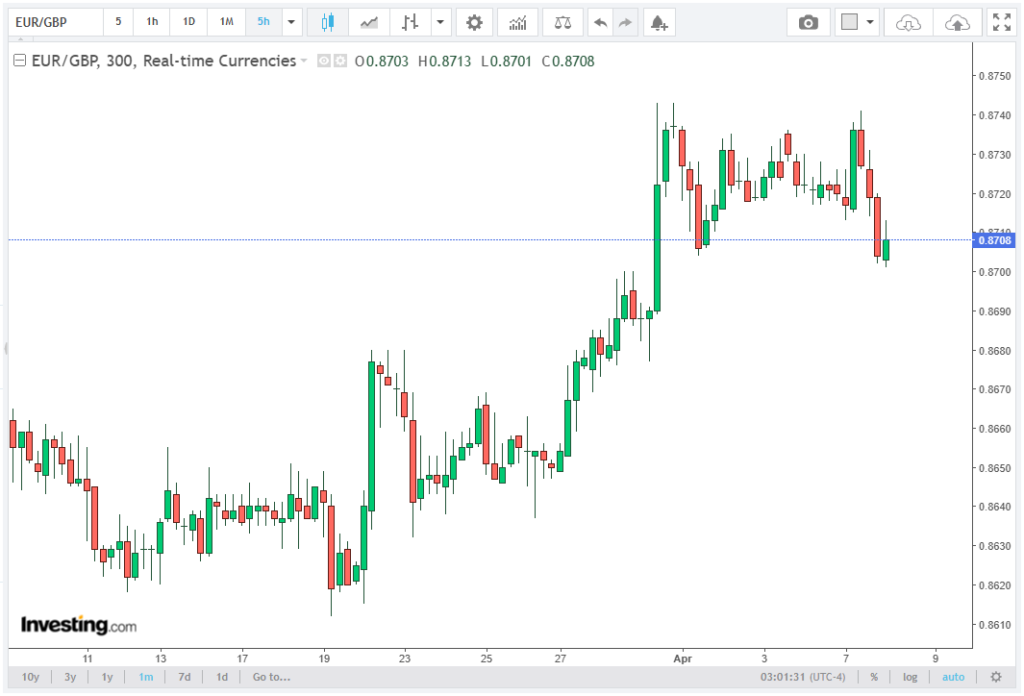Open chart settings gear in top toolbar
The height and width of the screenshot is (696, 1024).
tap(474, 22)
